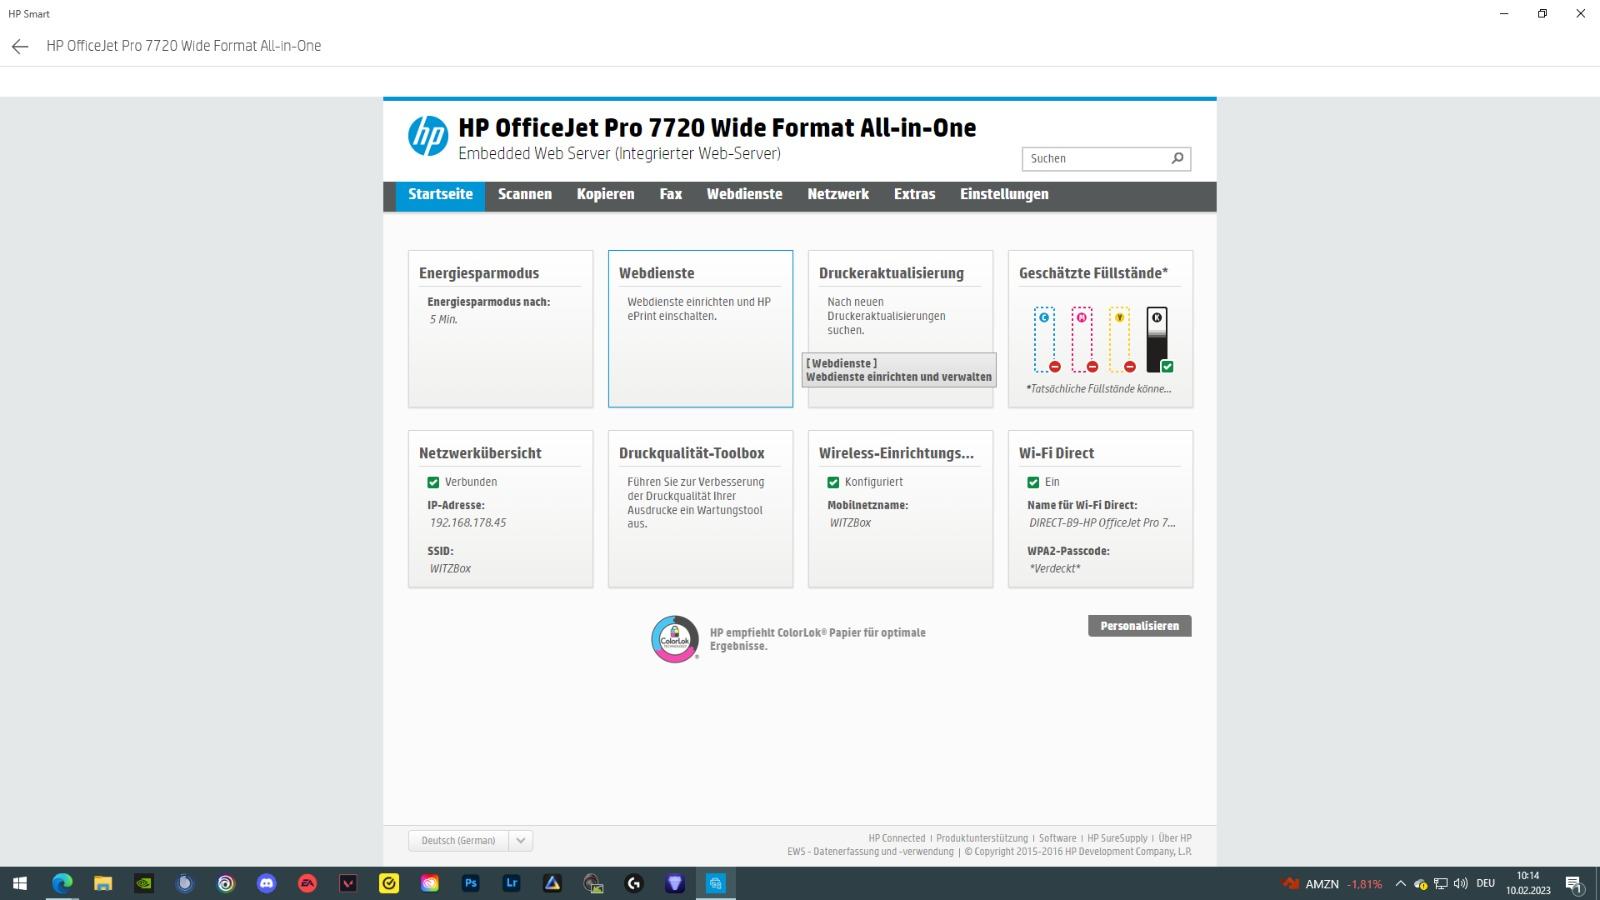Open the HP SureSupply footer link

click(1118, 838)
